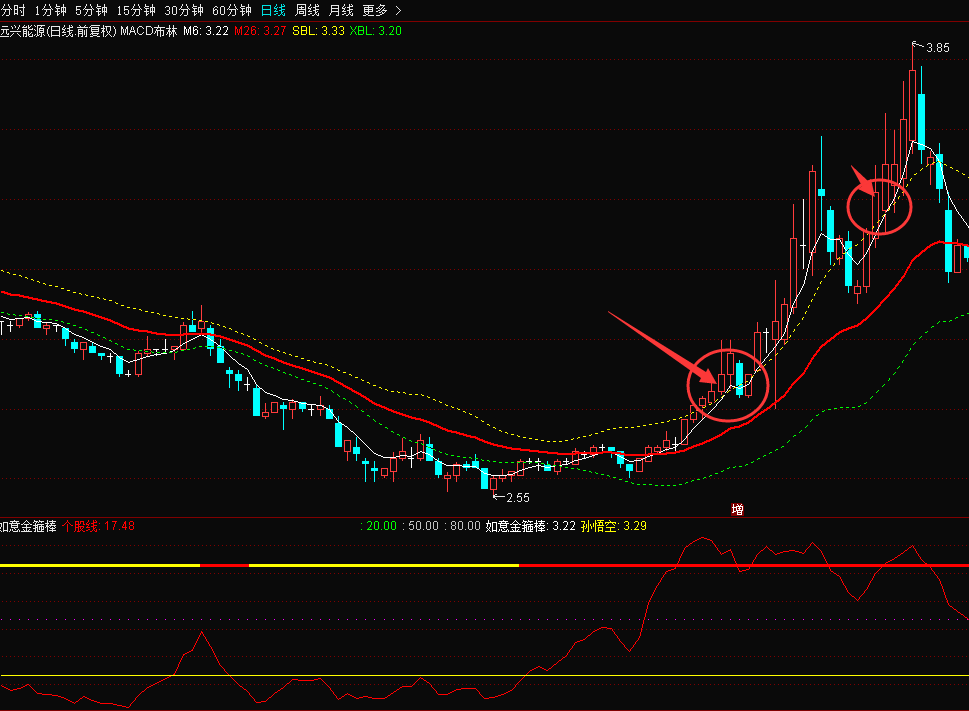The width and height of the screenshot is (969, 711).
Task: Switch to the 分时 intraday tab
Action: pyautogui.click(x=13, y=11)
